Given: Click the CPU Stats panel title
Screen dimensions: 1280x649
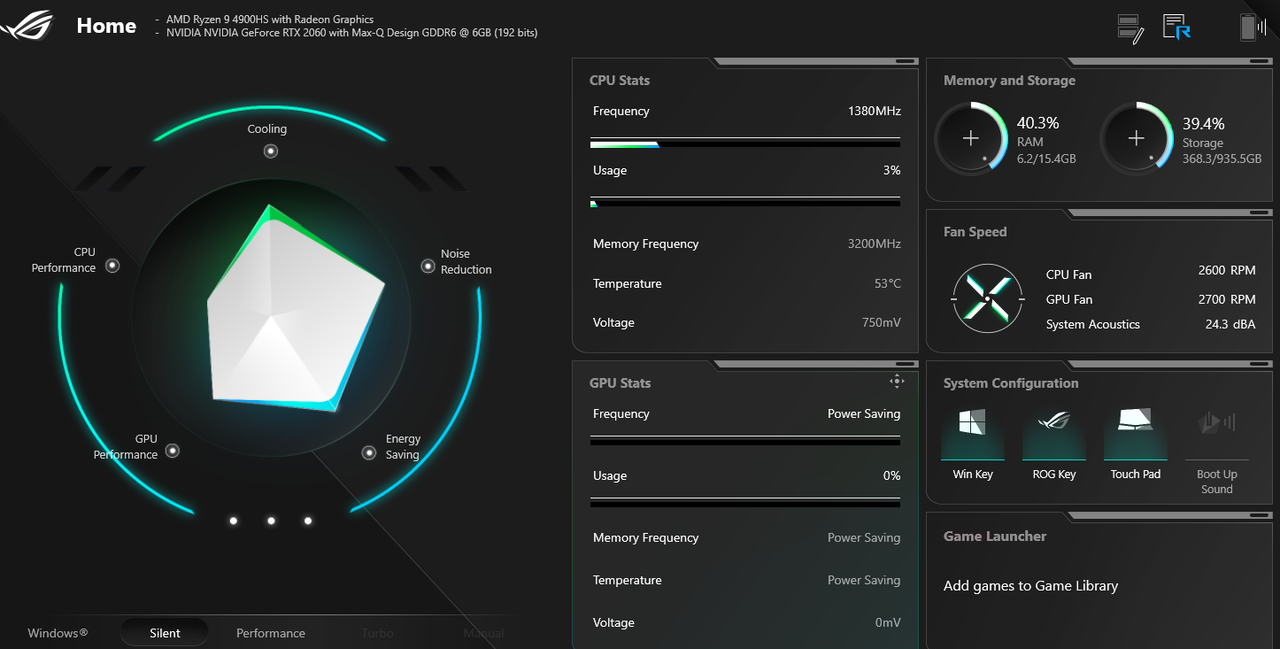Looking at the screenshot, I should 620,80.
